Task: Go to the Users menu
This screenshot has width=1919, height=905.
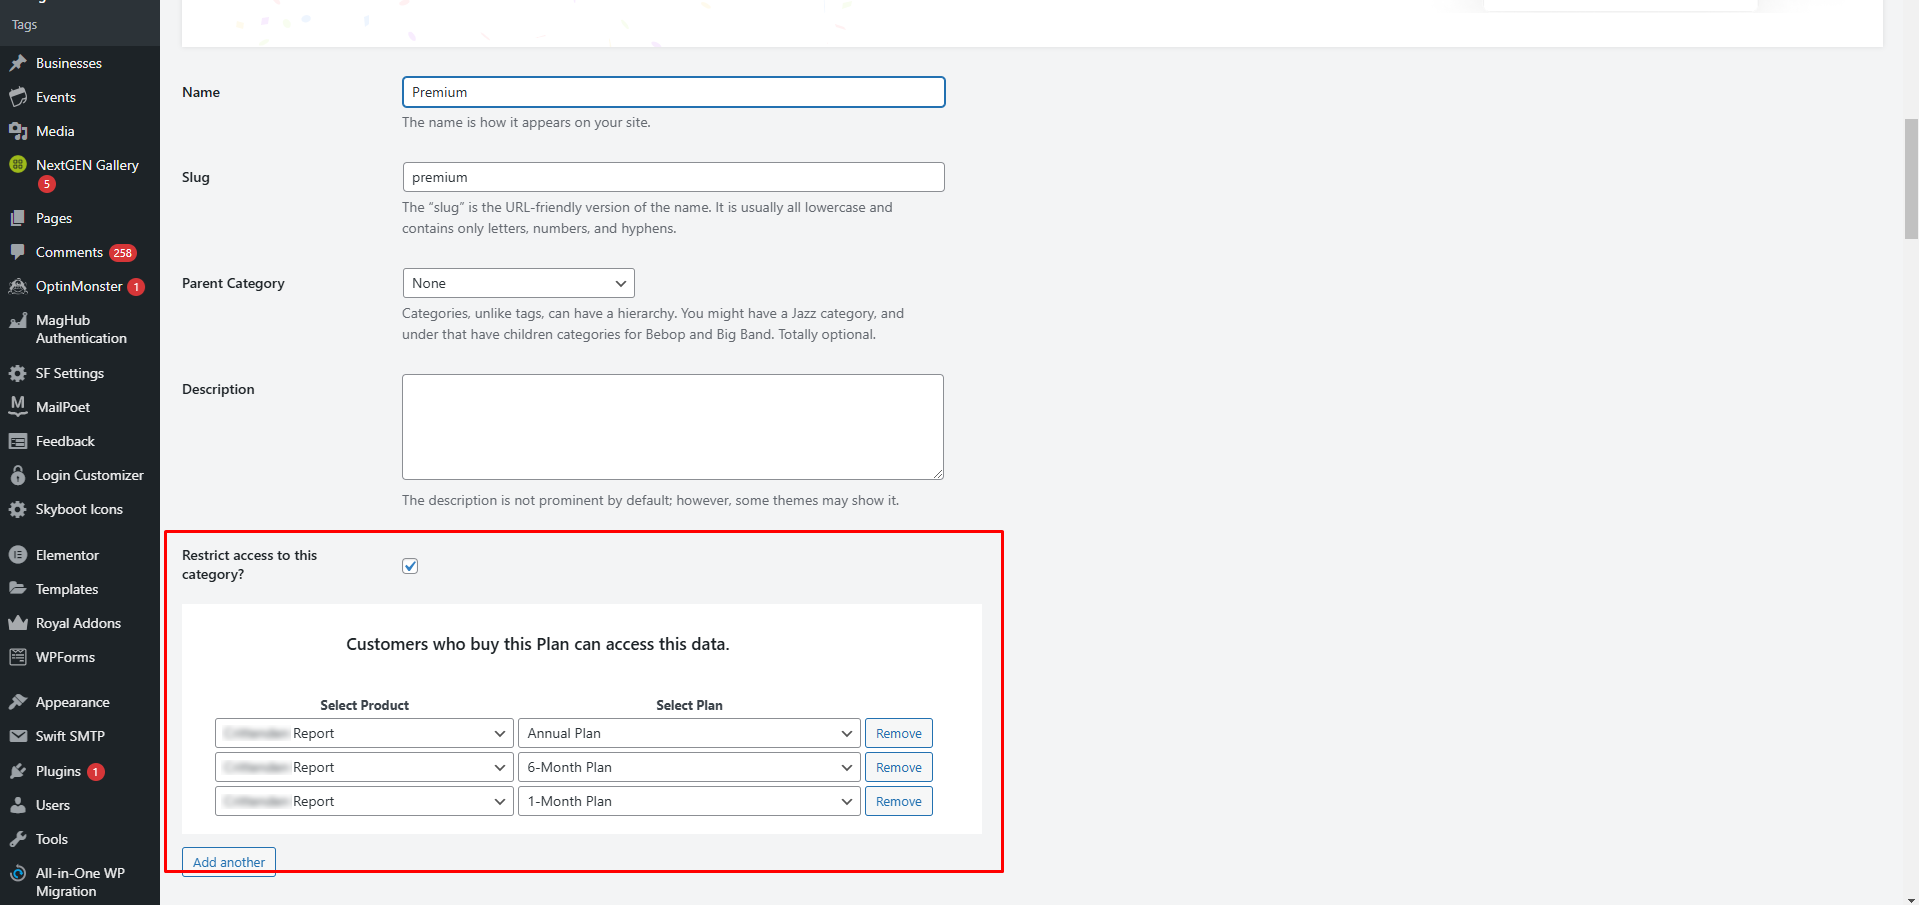Action: click(52, 805)
